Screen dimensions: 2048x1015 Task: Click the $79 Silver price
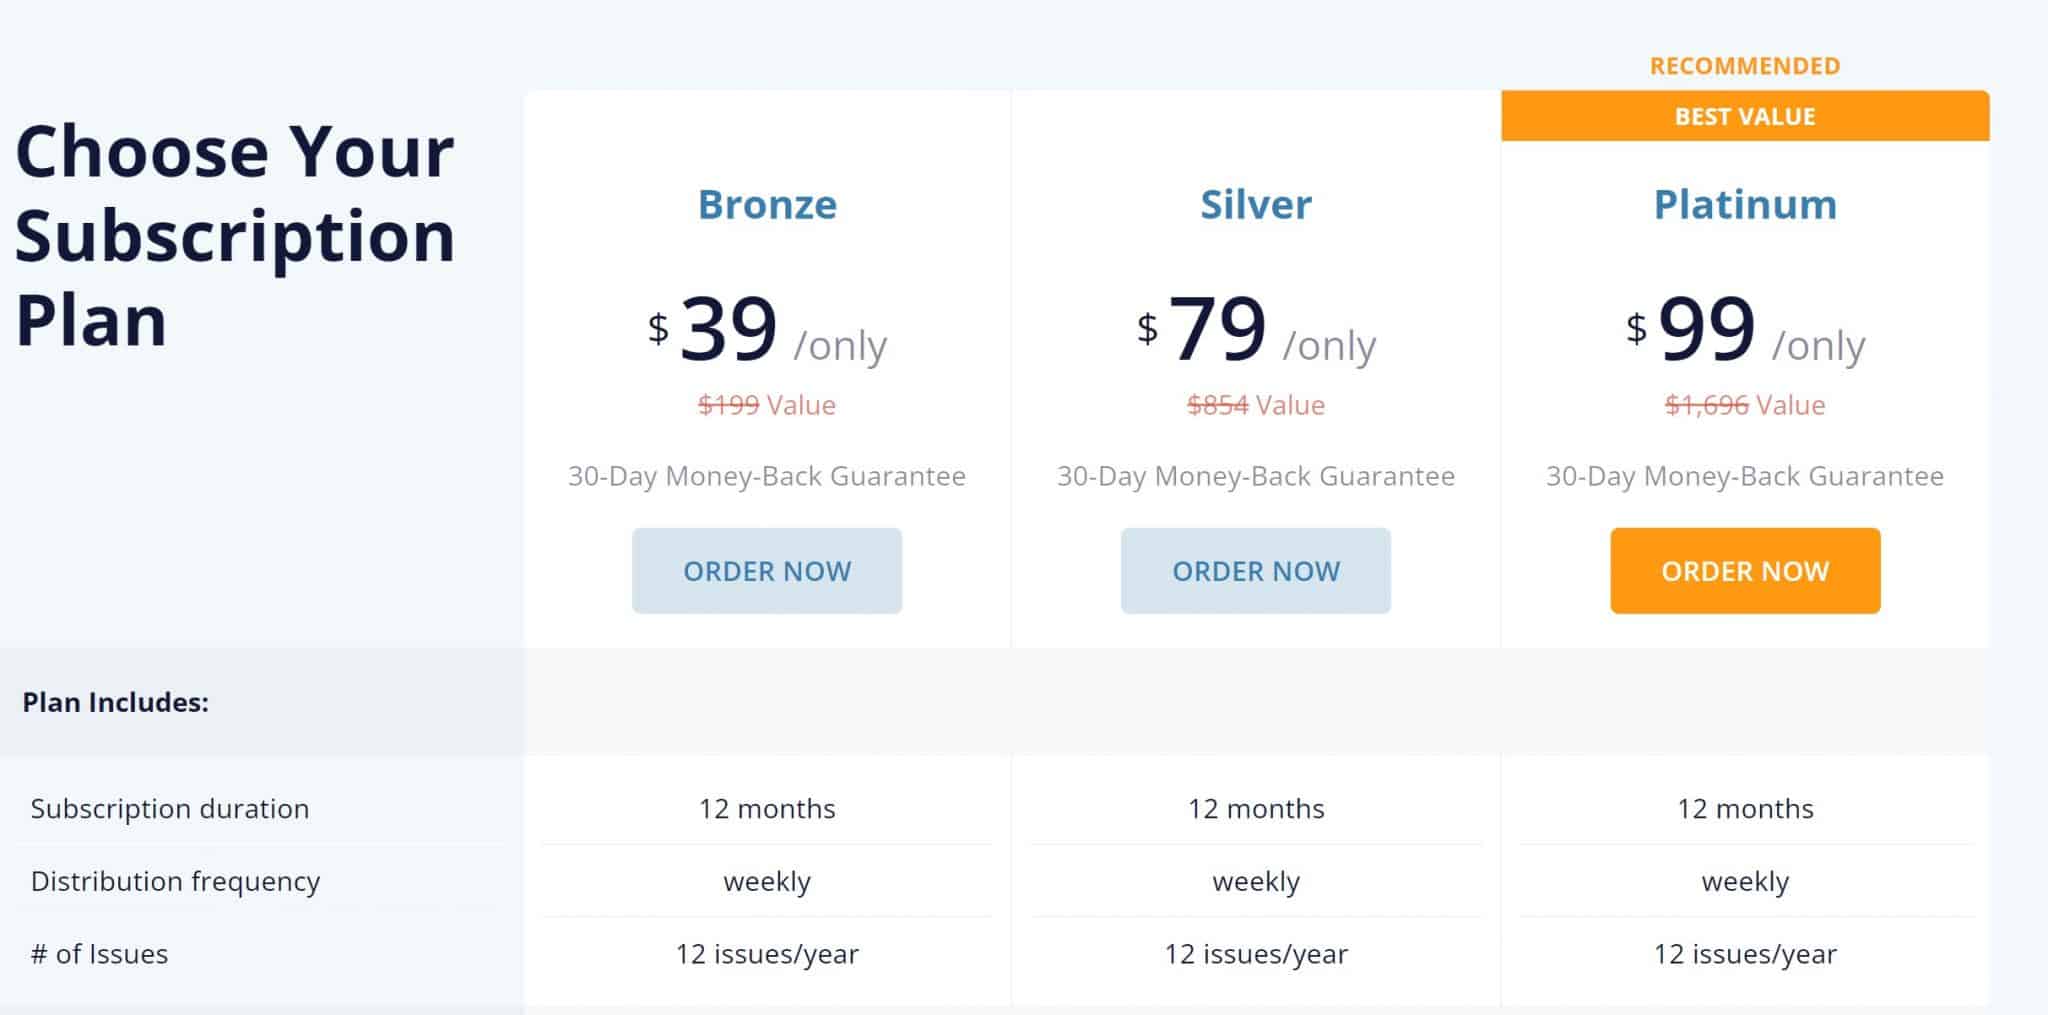pos(1217,329)
